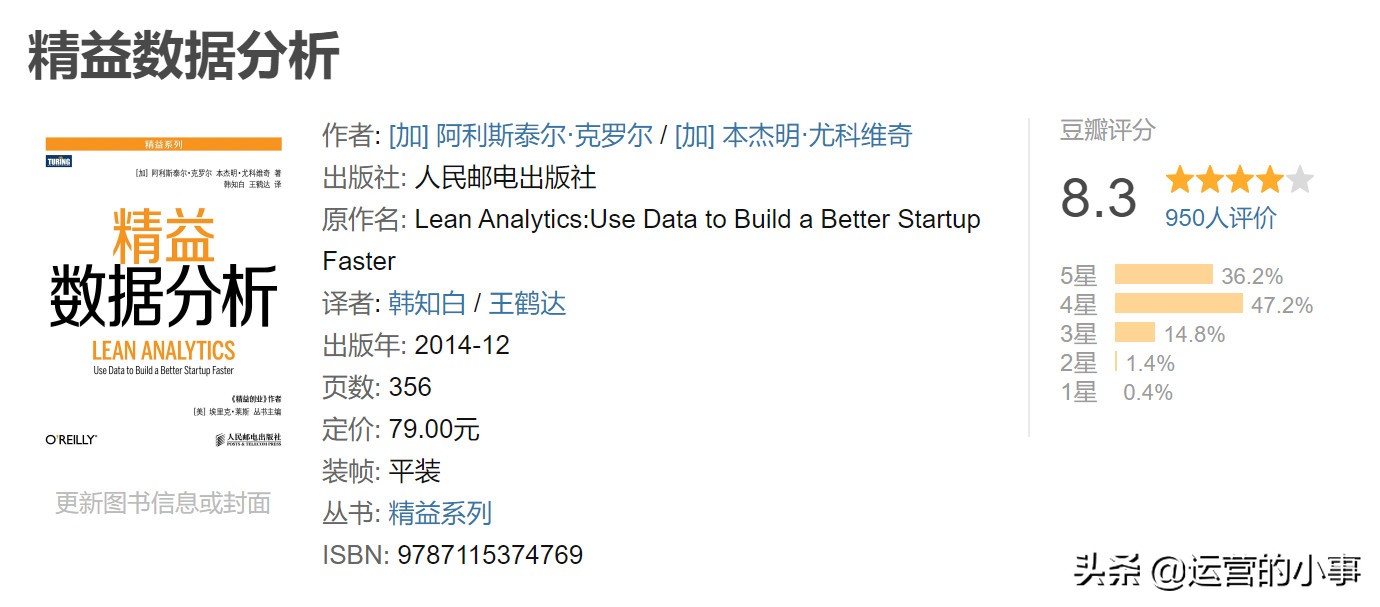Open translator link 韩知白

[x=427, y=304]
